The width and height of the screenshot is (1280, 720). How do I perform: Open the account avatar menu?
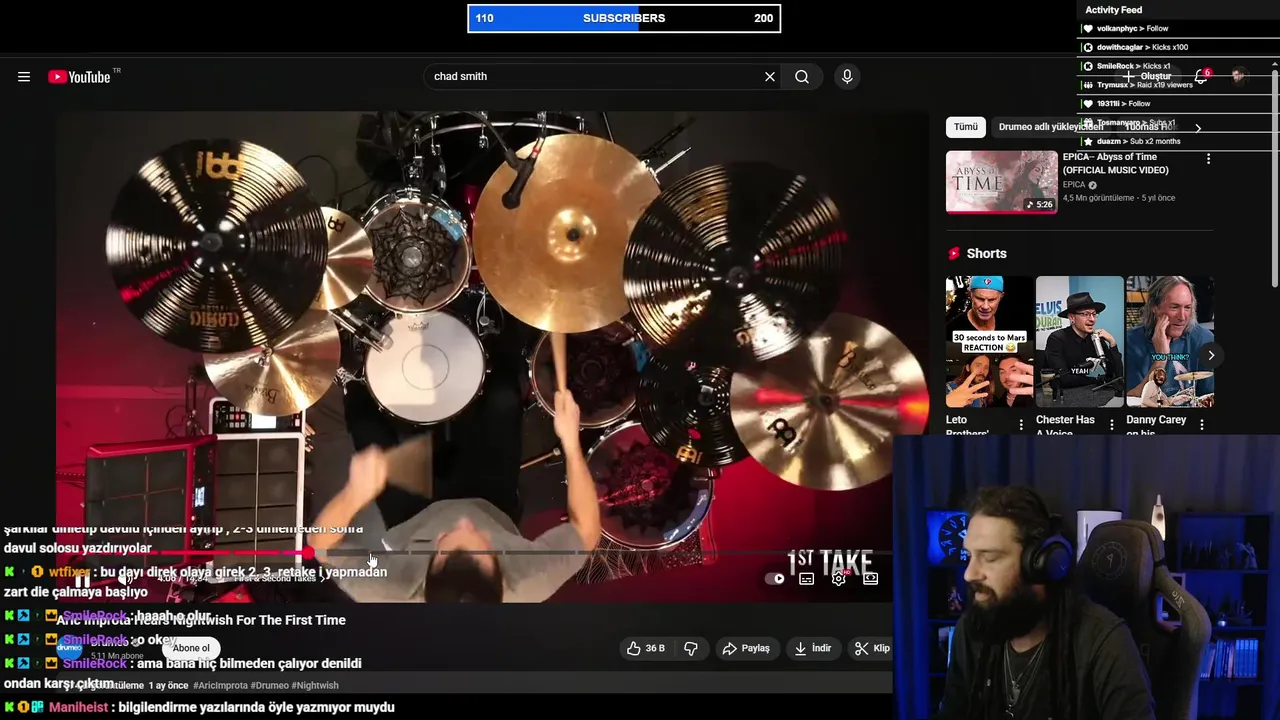(1239, 77)
